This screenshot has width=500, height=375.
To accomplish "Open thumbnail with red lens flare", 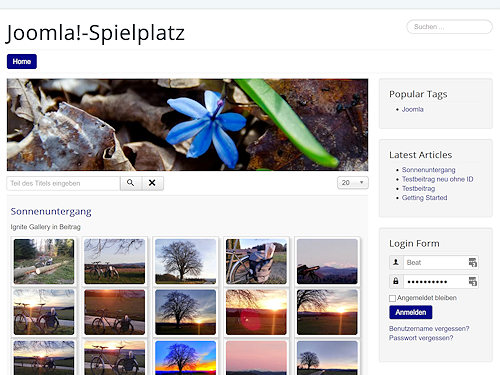I will pyautogui.click(x=256, y=312).
